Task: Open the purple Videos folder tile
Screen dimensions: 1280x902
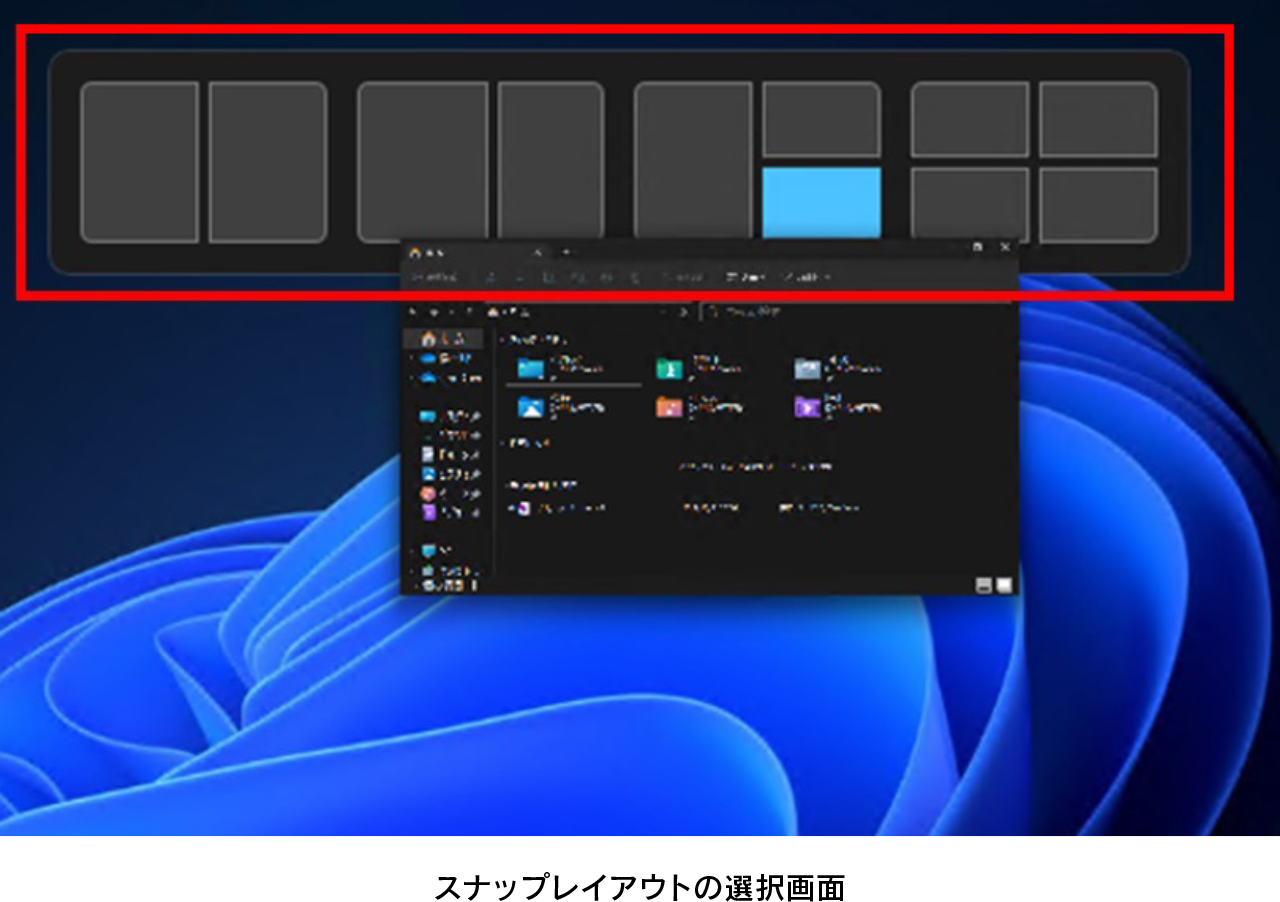Action: (807, 407)
